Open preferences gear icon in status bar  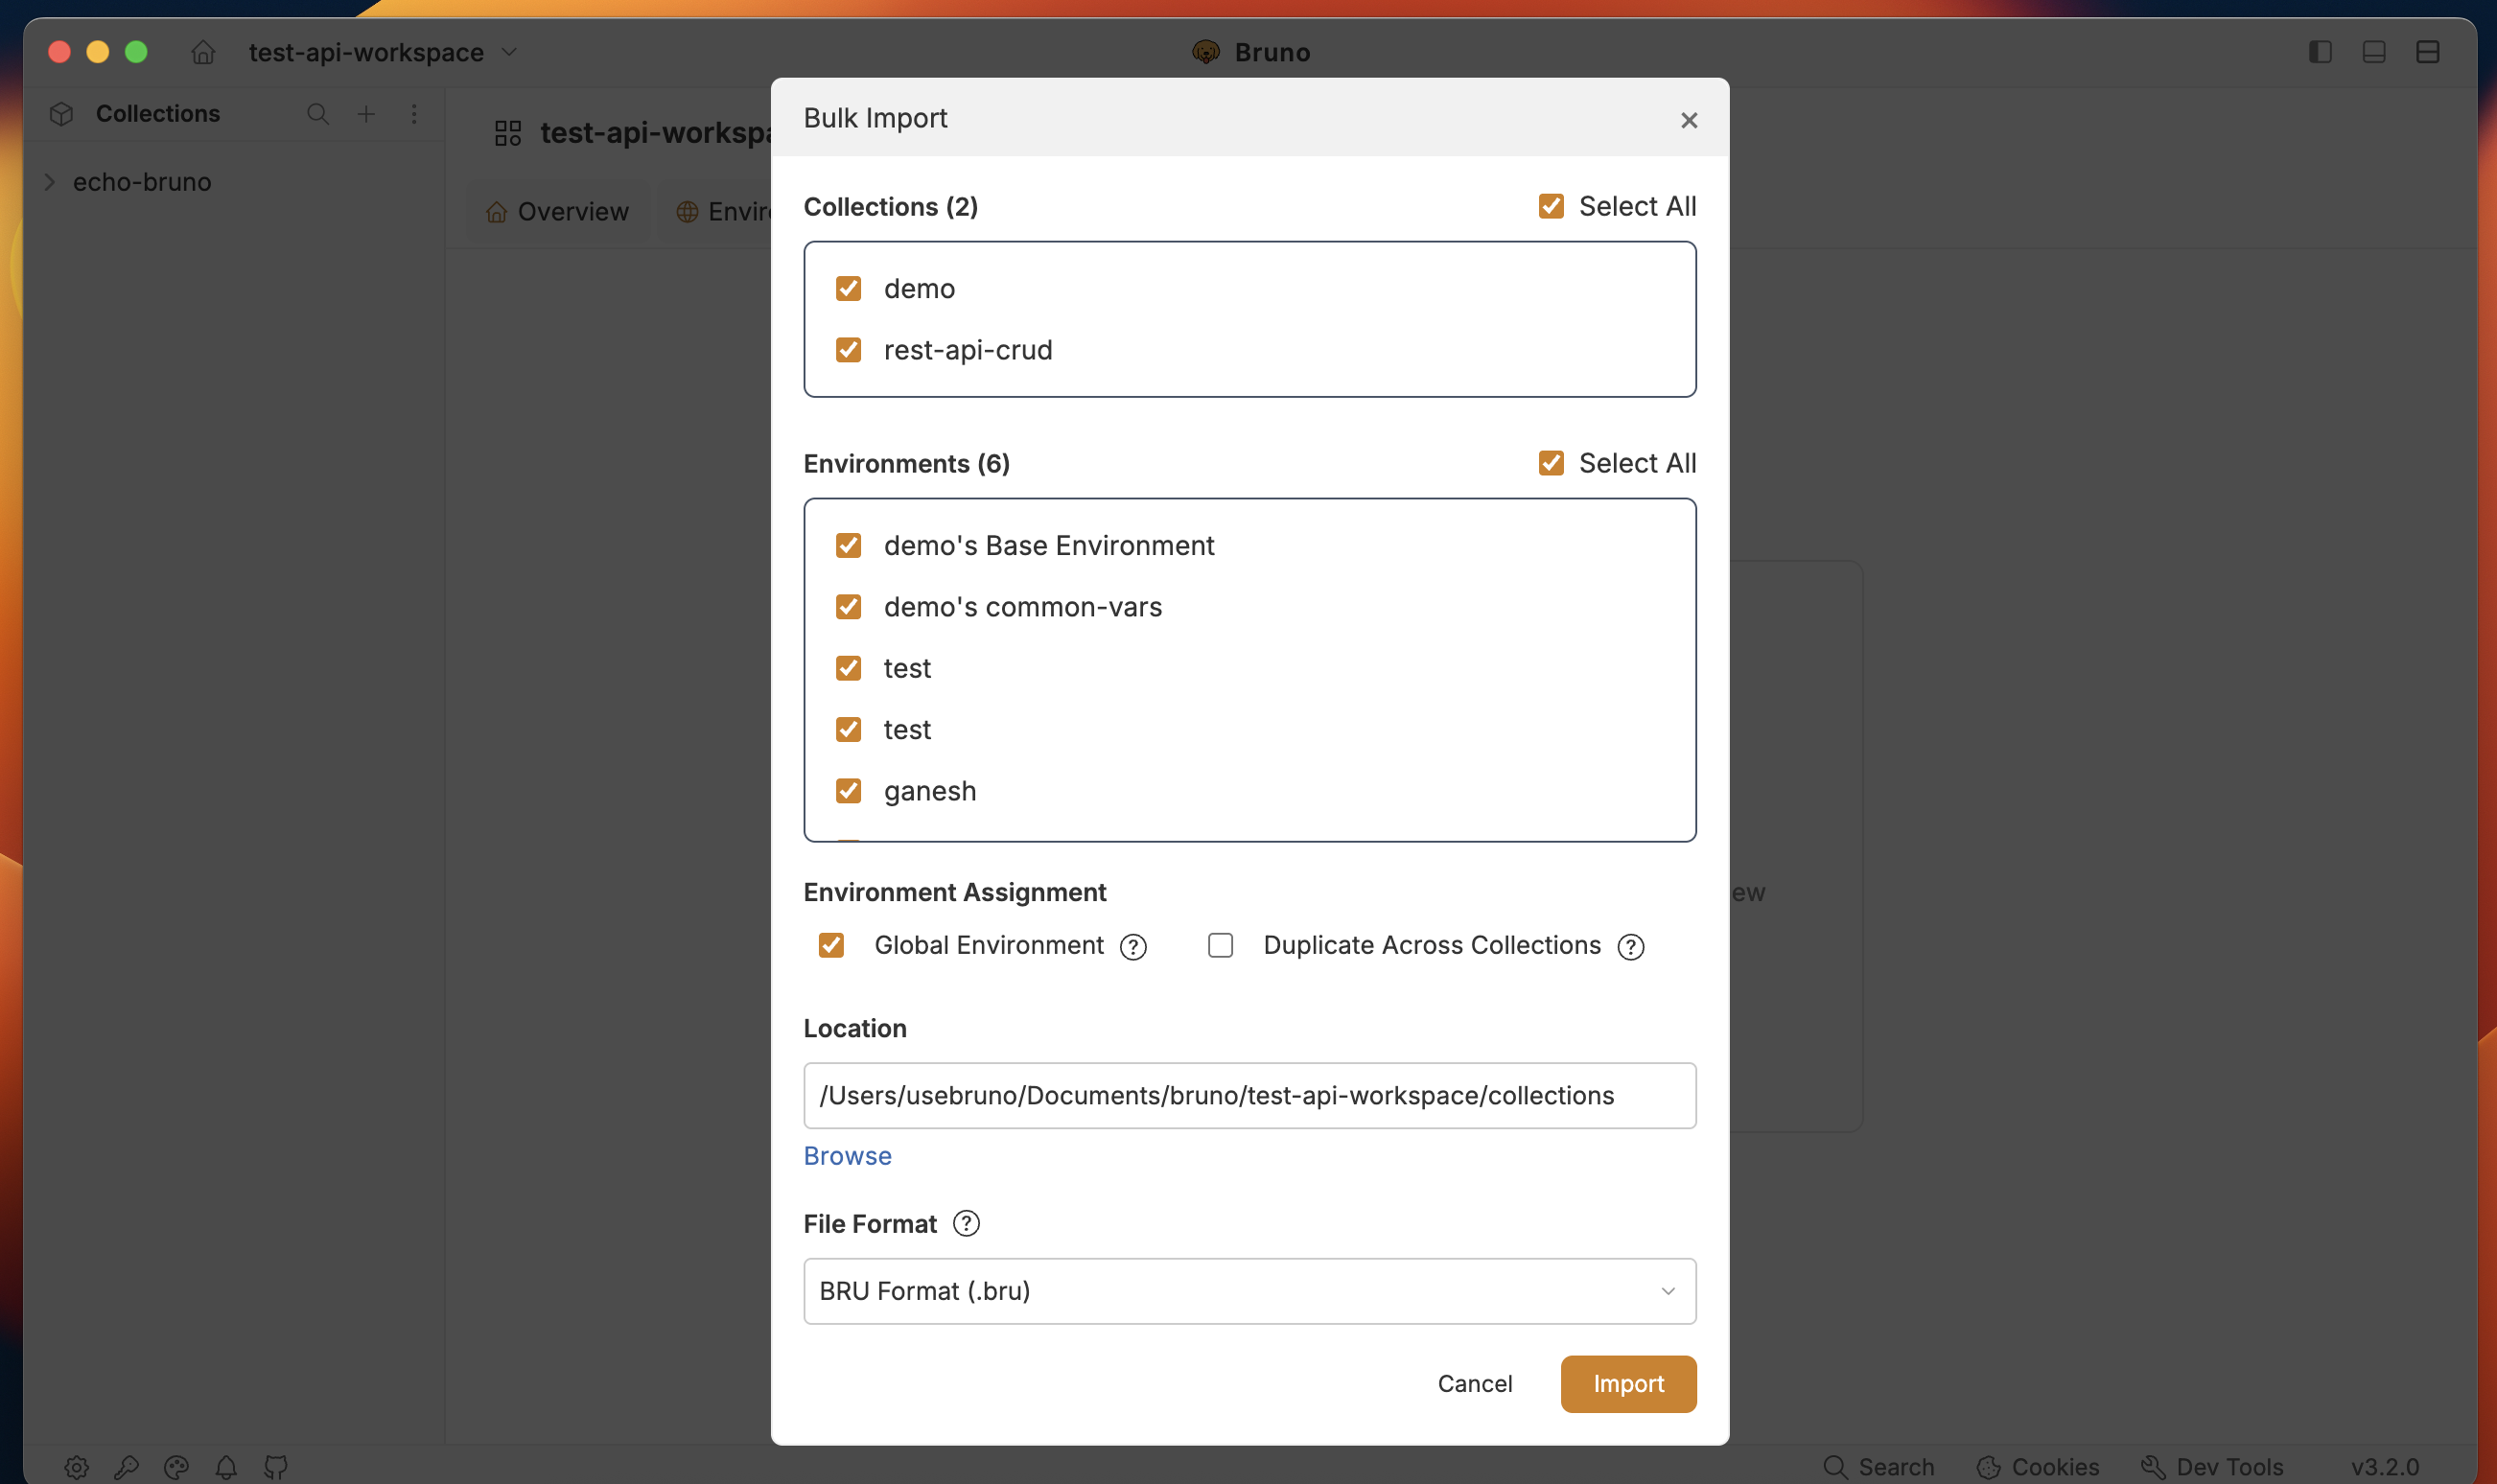point(77,1467)
